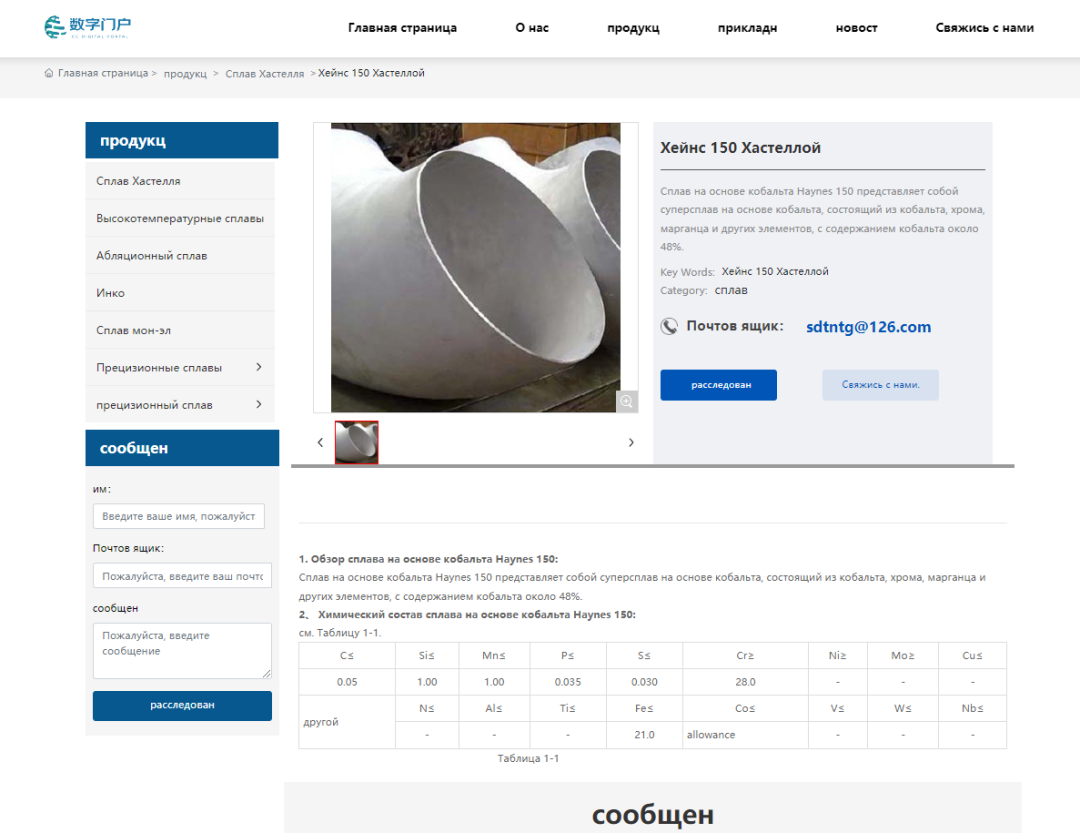
Task: Open О нас in the top navigation
Action: (x=532, y=28)
